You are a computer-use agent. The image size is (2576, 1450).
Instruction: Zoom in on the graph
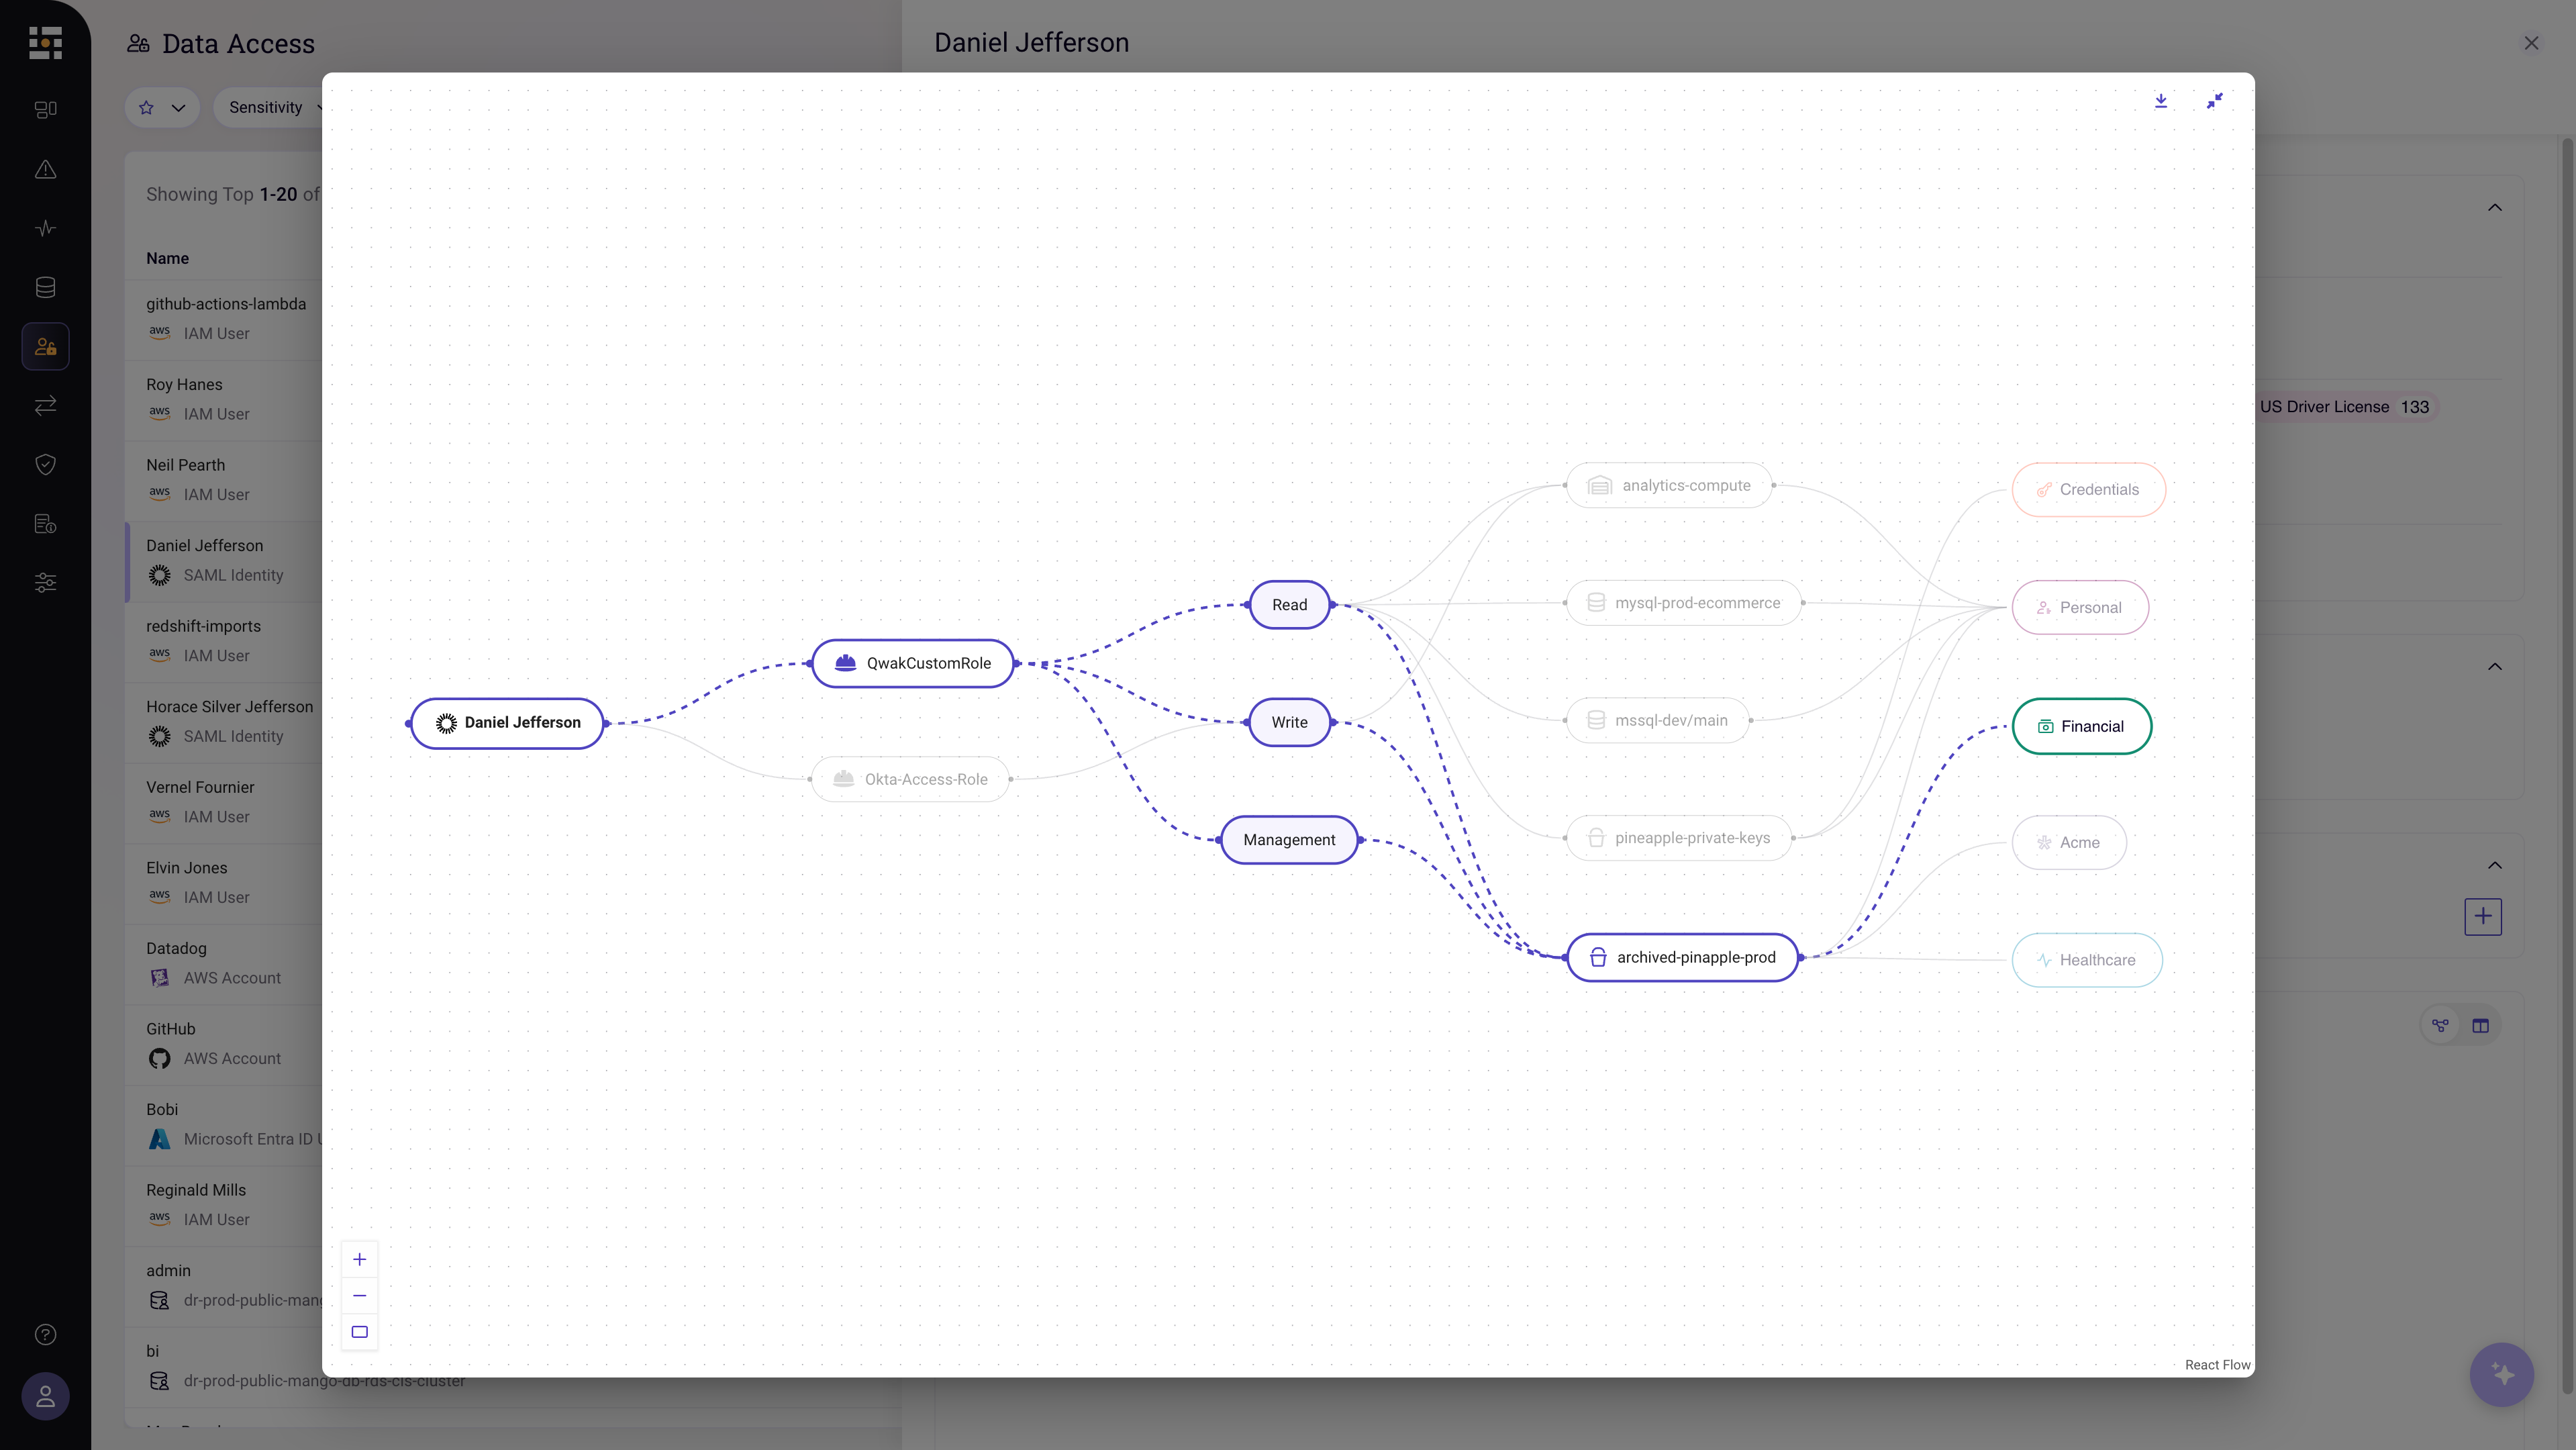point(359,1259)
